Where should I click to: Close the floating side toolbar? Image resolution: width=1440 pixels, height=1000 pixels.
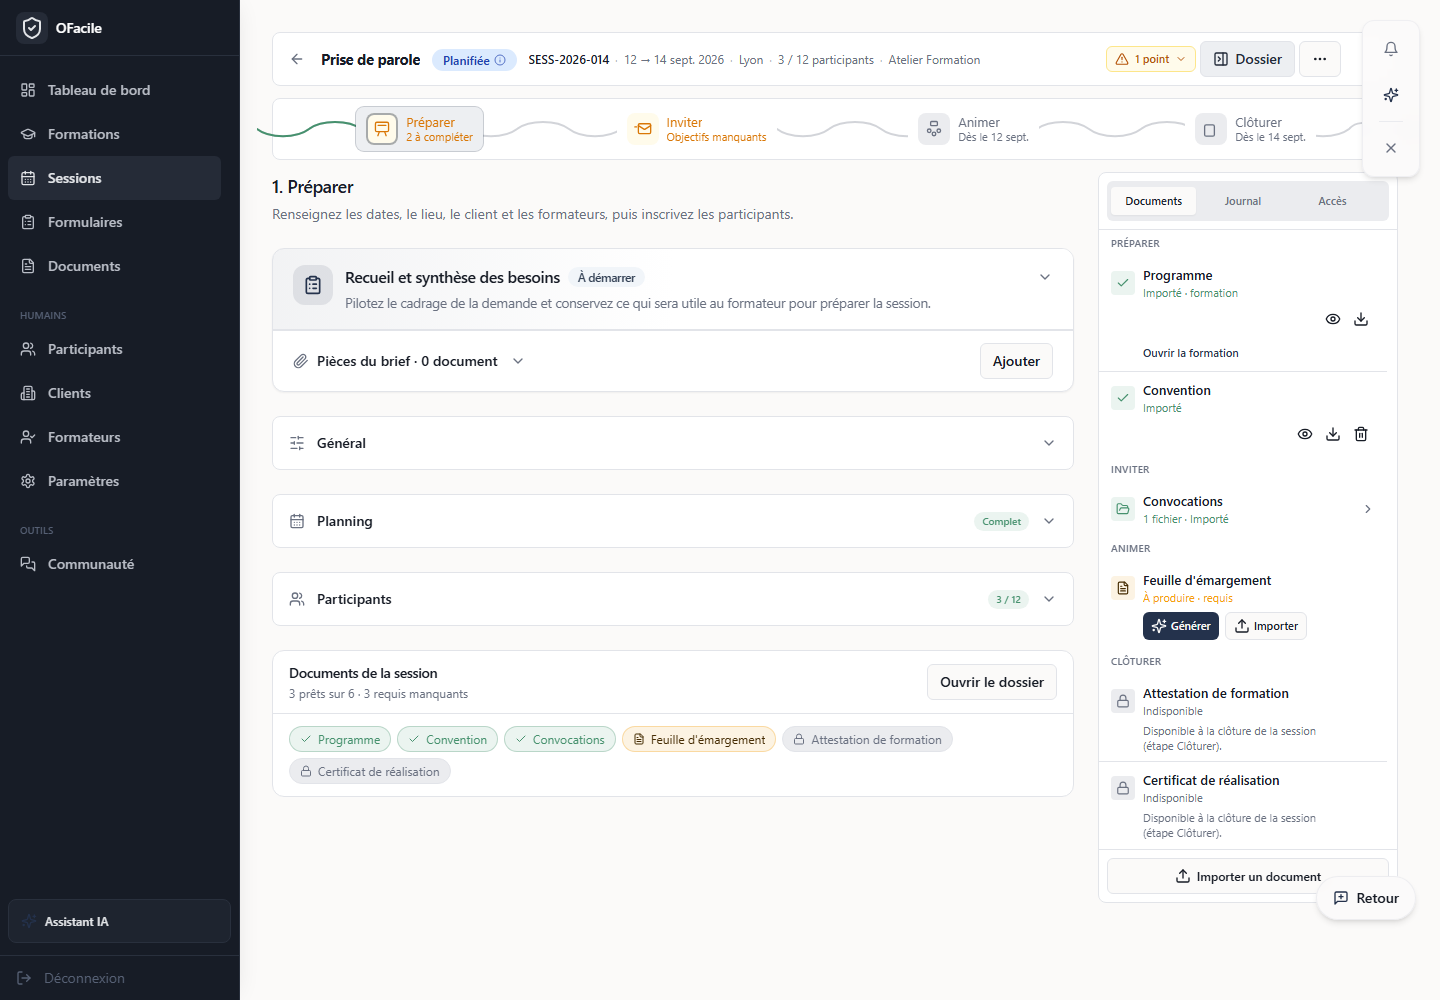tap(1391, 148)
